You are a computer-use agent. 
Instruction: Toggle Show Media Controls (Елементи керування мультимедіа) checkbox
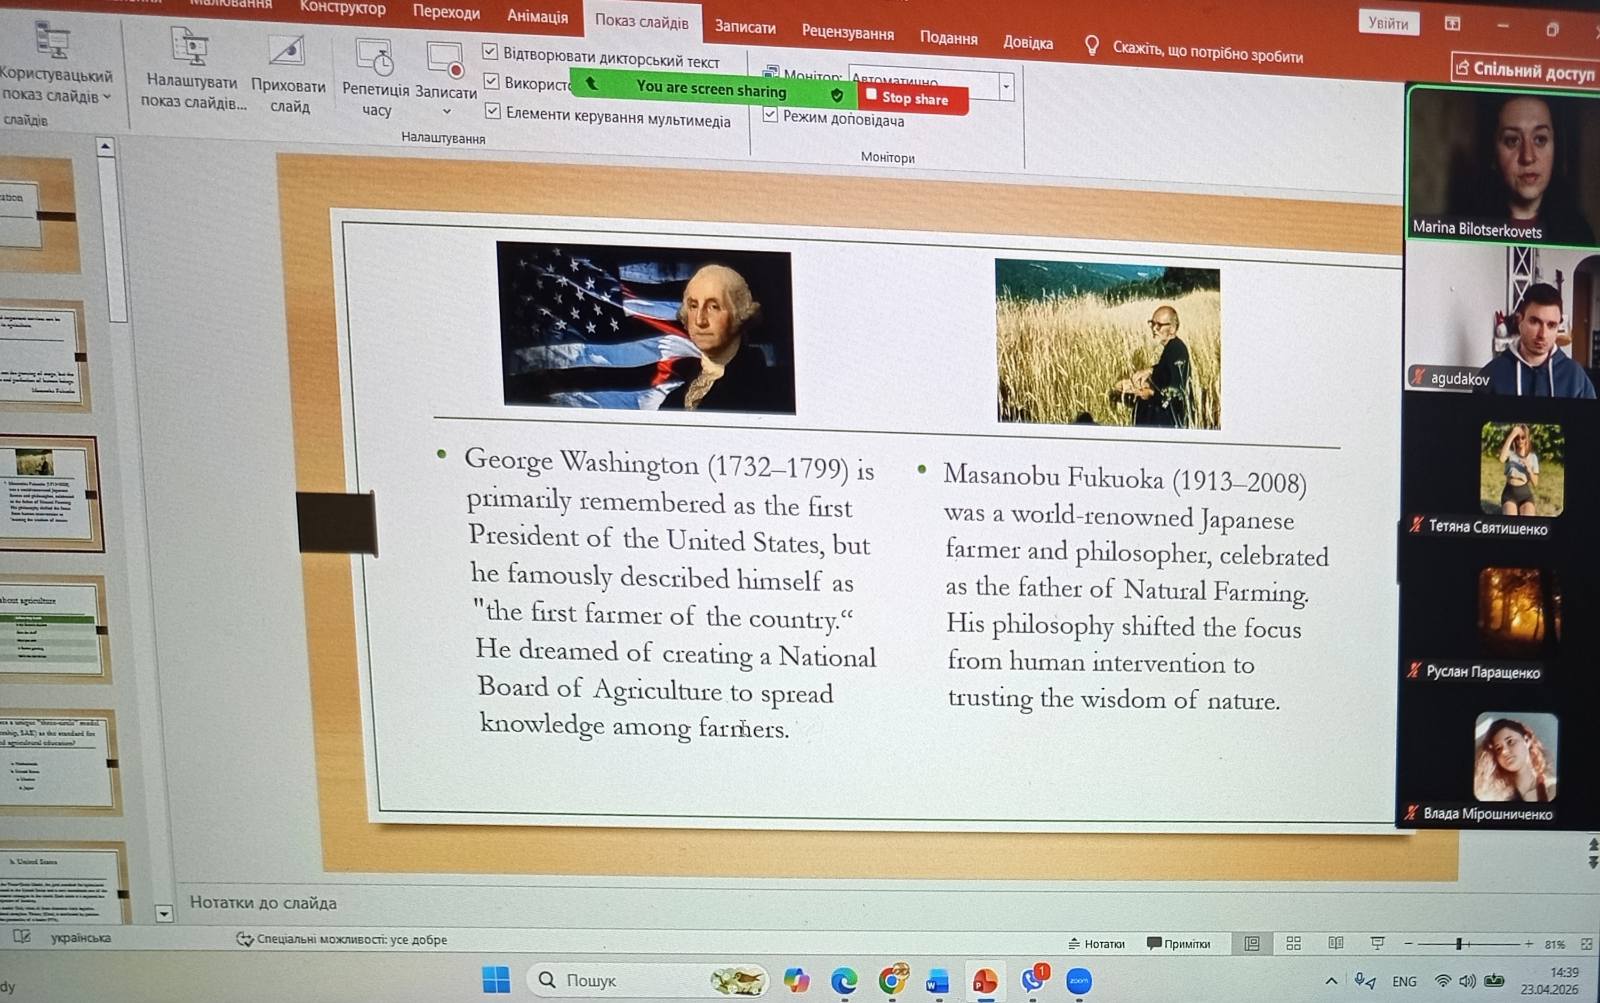click(492, 111)
